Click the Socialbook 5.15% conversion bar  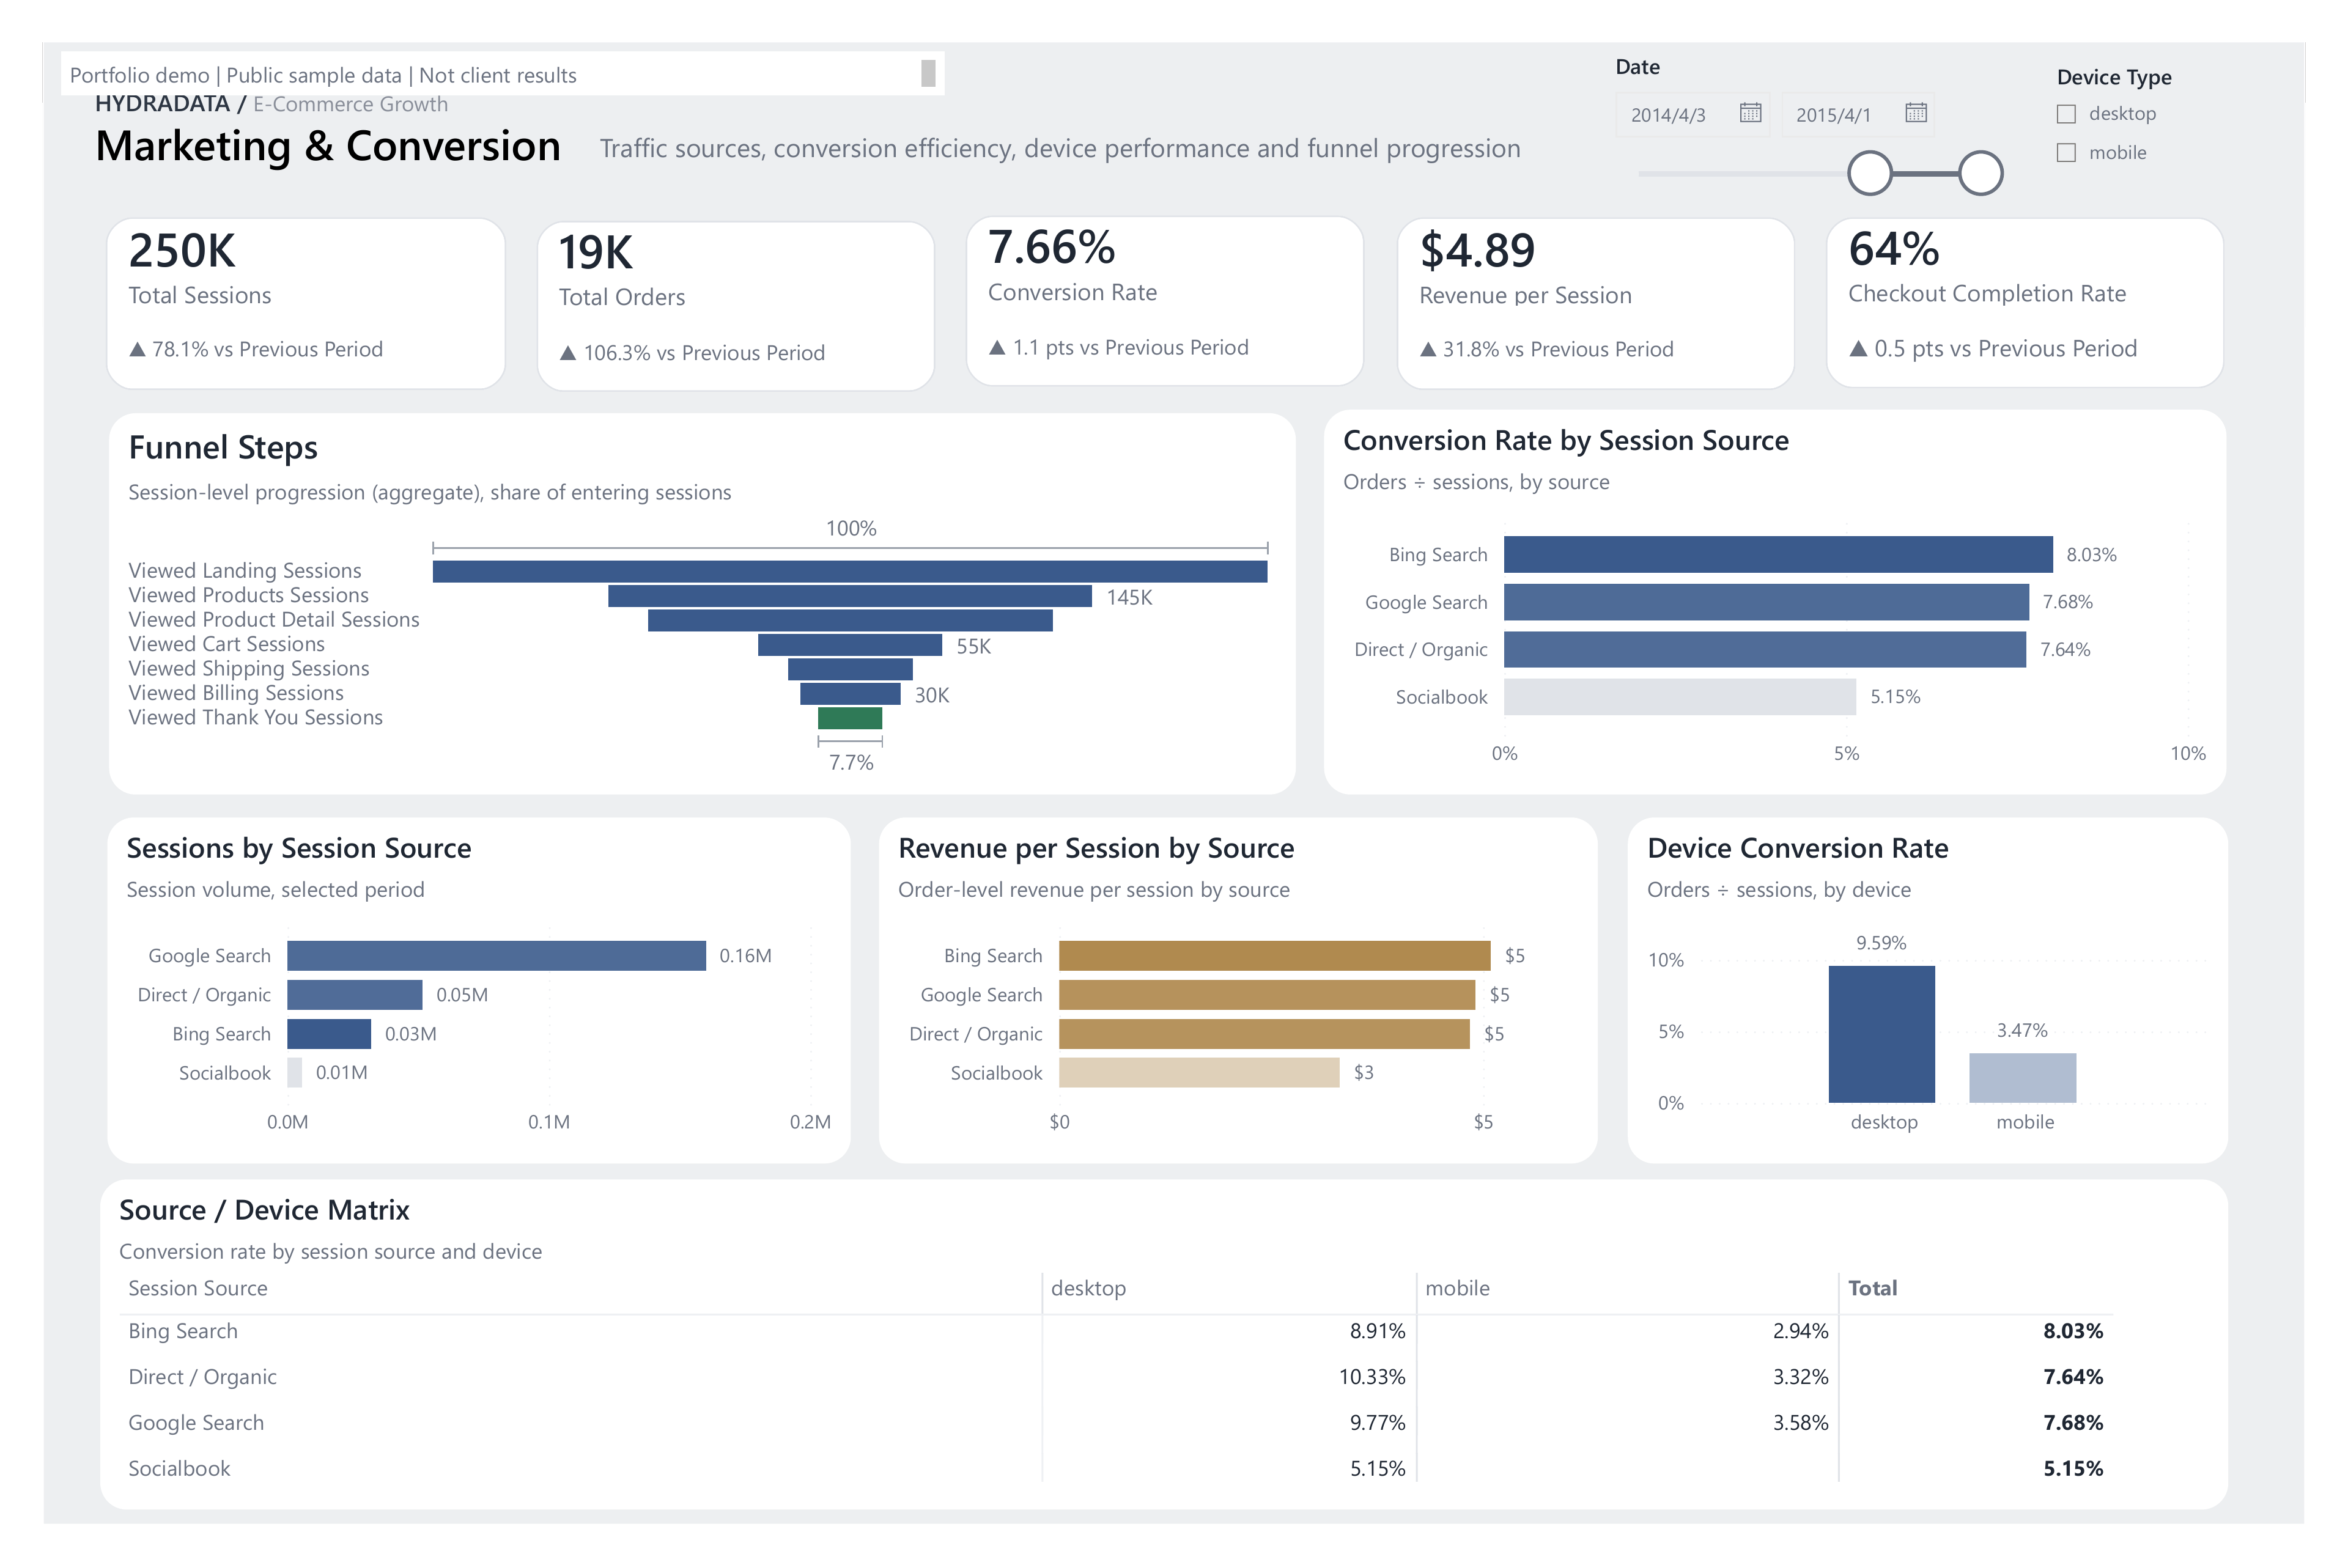(x=1680, y=697)
